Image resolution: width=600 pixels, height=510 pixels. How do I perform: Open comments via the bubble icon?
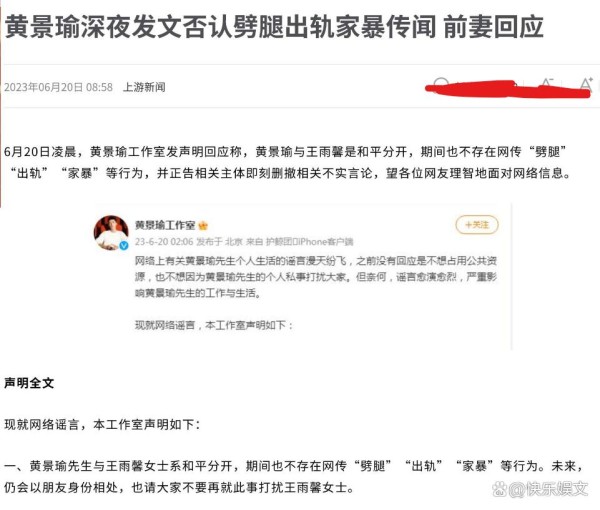point(441,84)
